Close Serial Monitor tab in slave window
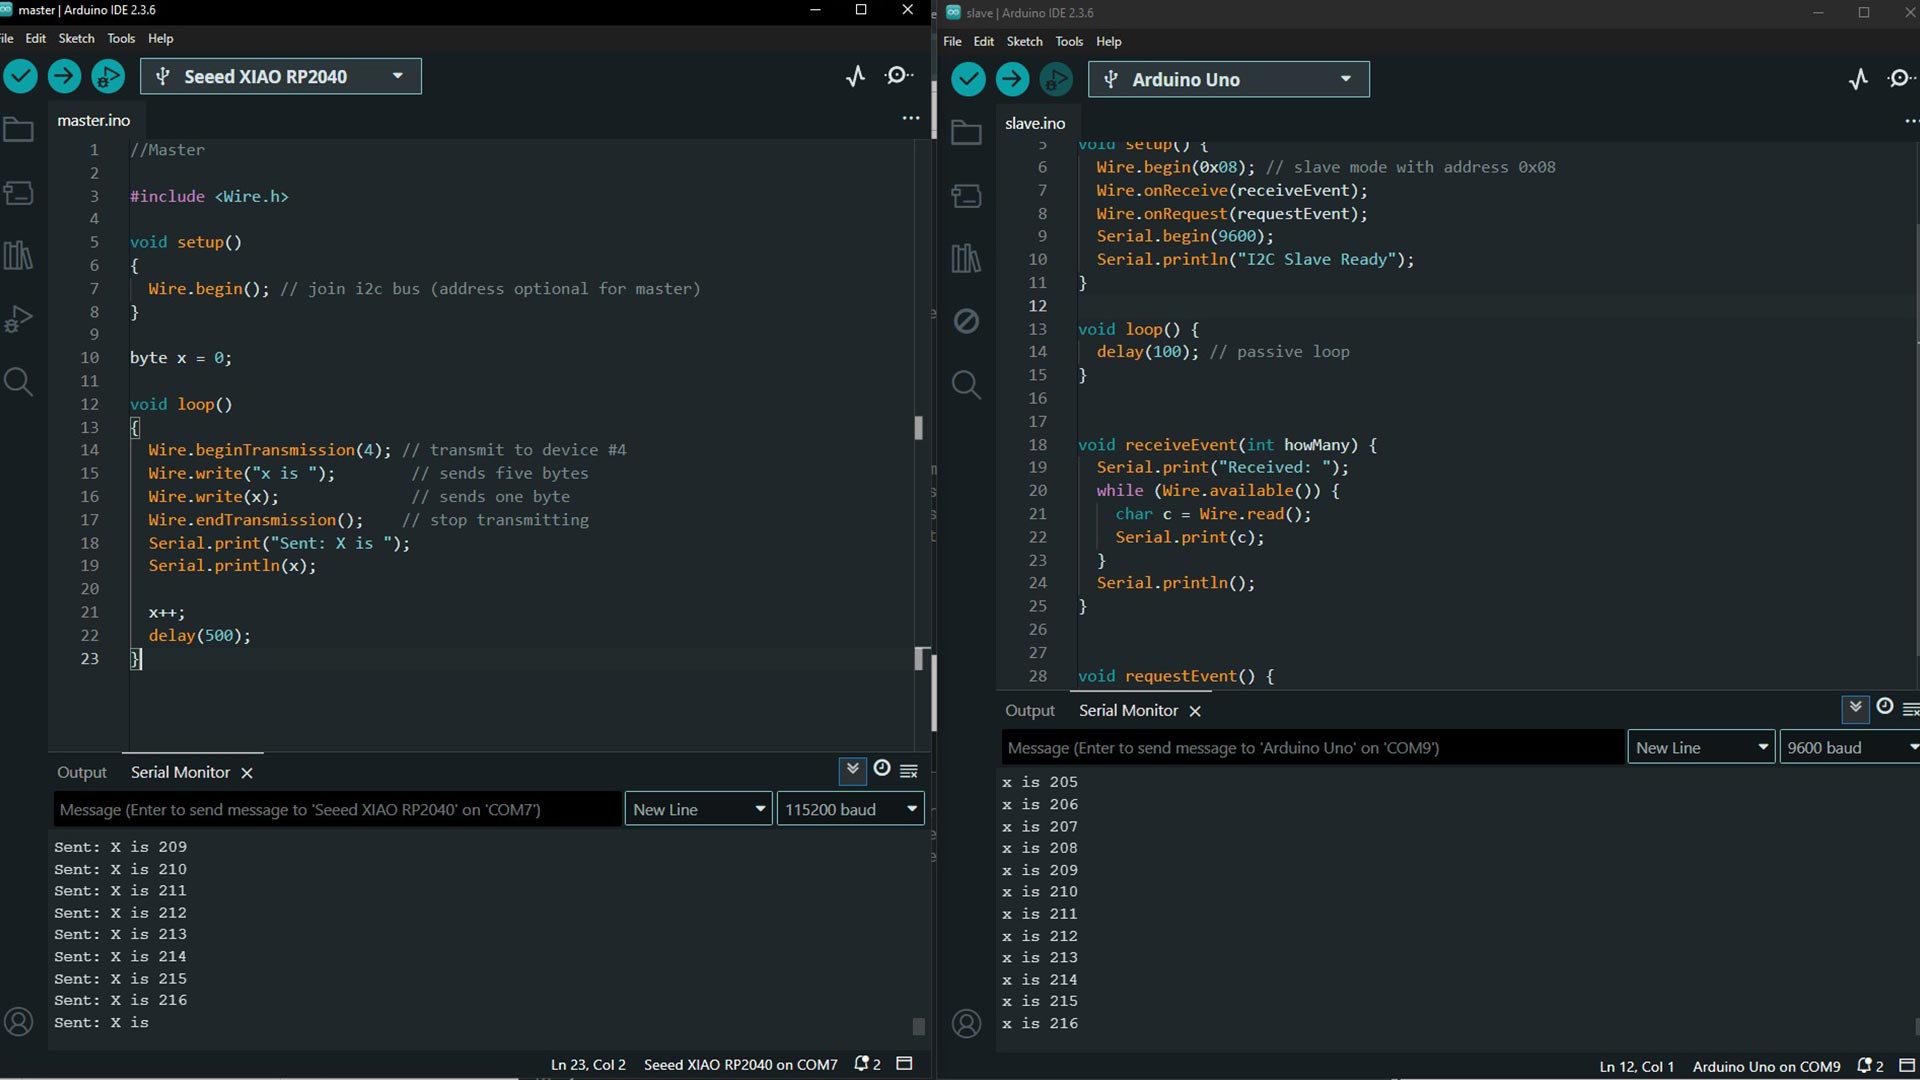The height and width of the screenshot is (1080, 1920). click(1195, 711)
